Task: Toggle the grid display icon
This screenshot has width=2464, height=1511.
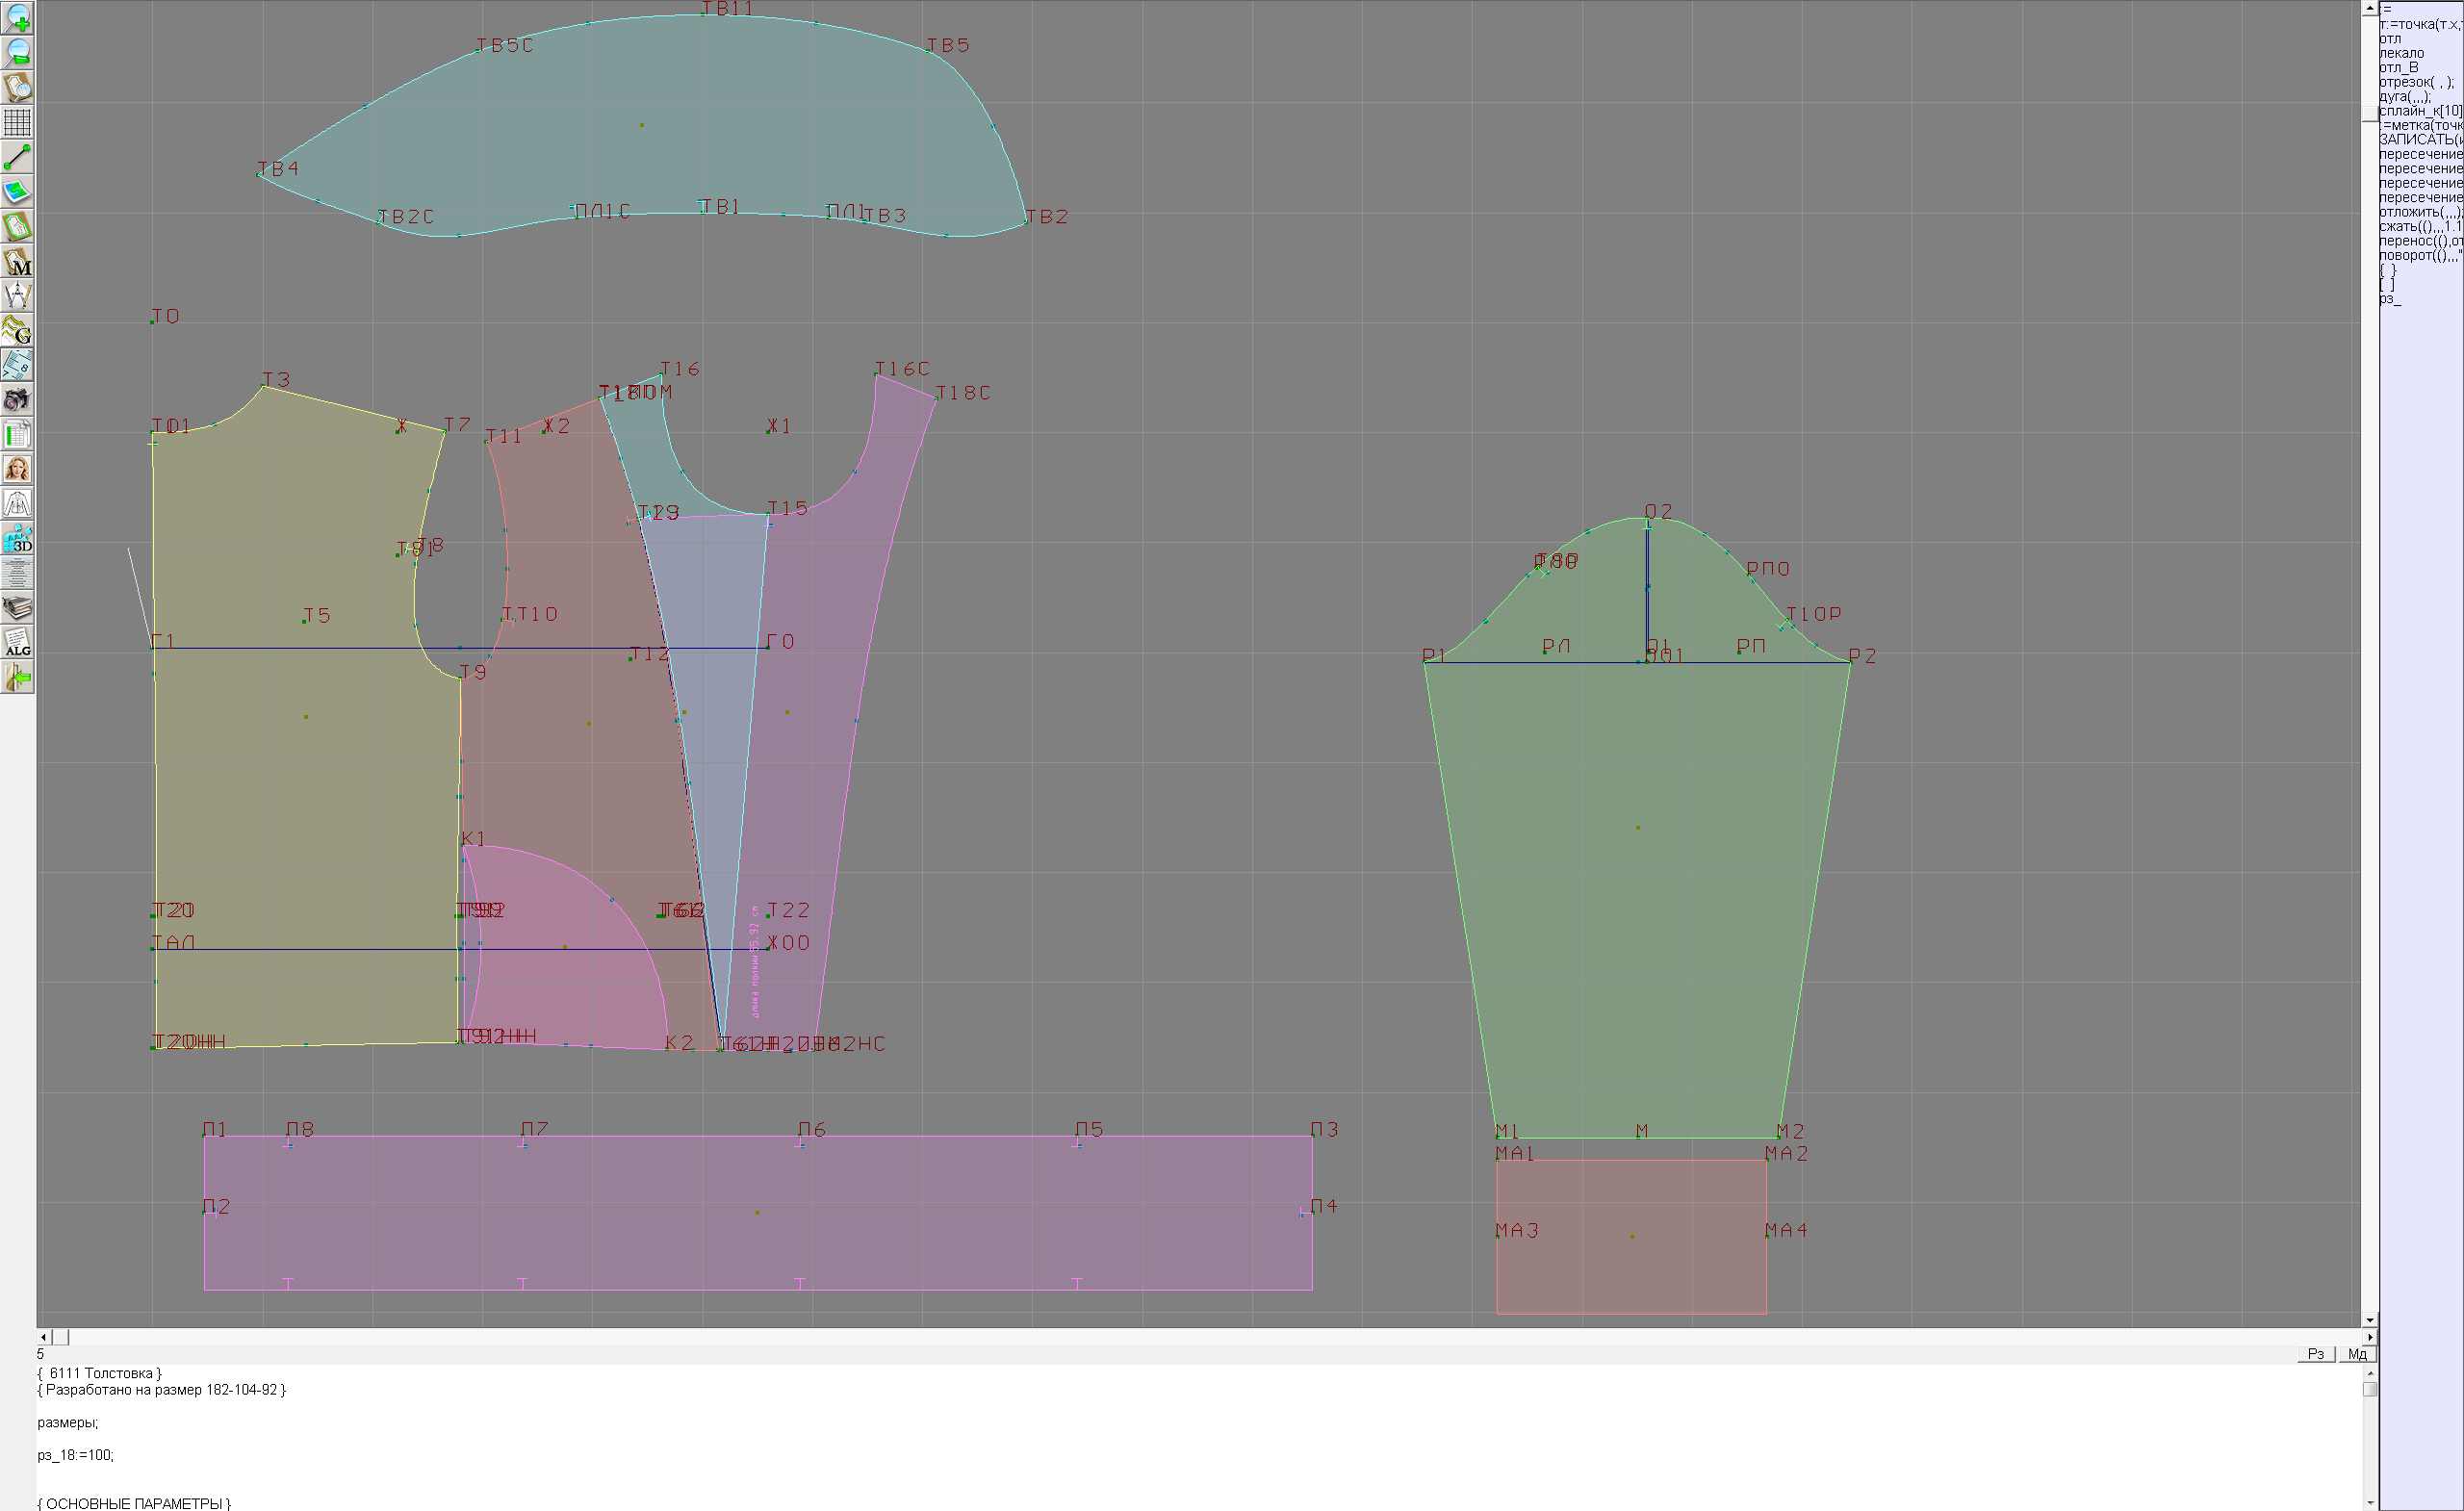Action: click(x=17, y=122)
